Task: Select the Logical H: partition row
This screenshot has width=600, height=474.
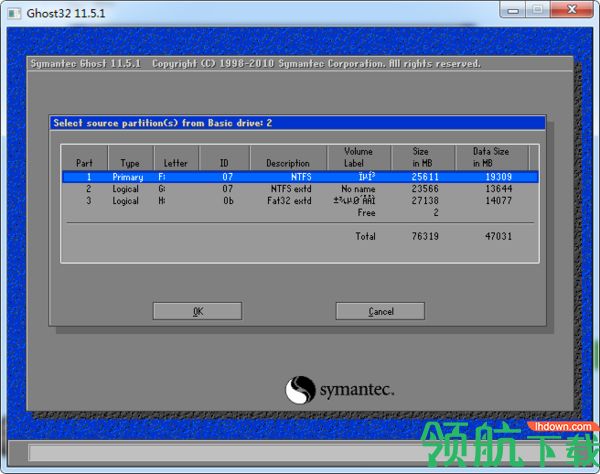Action: 300,200
